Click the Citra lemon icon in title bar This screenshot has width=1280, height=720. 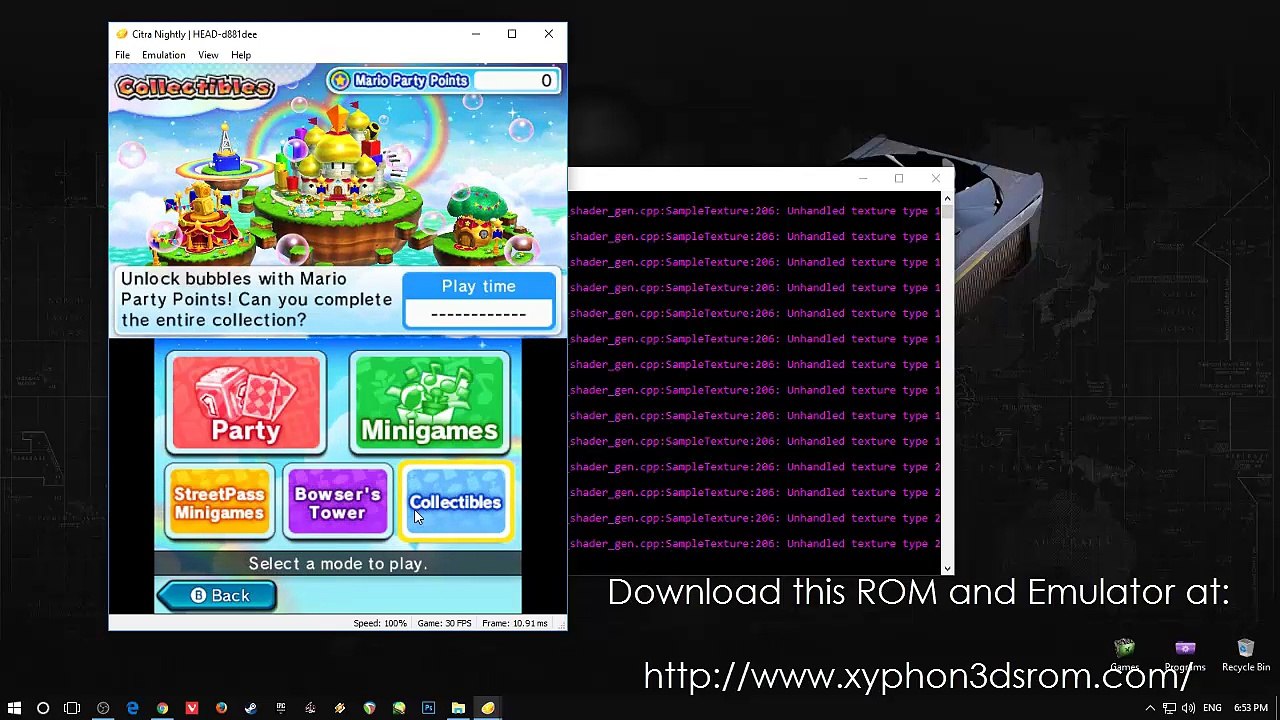pyautogui.click(x=122, y=34)
